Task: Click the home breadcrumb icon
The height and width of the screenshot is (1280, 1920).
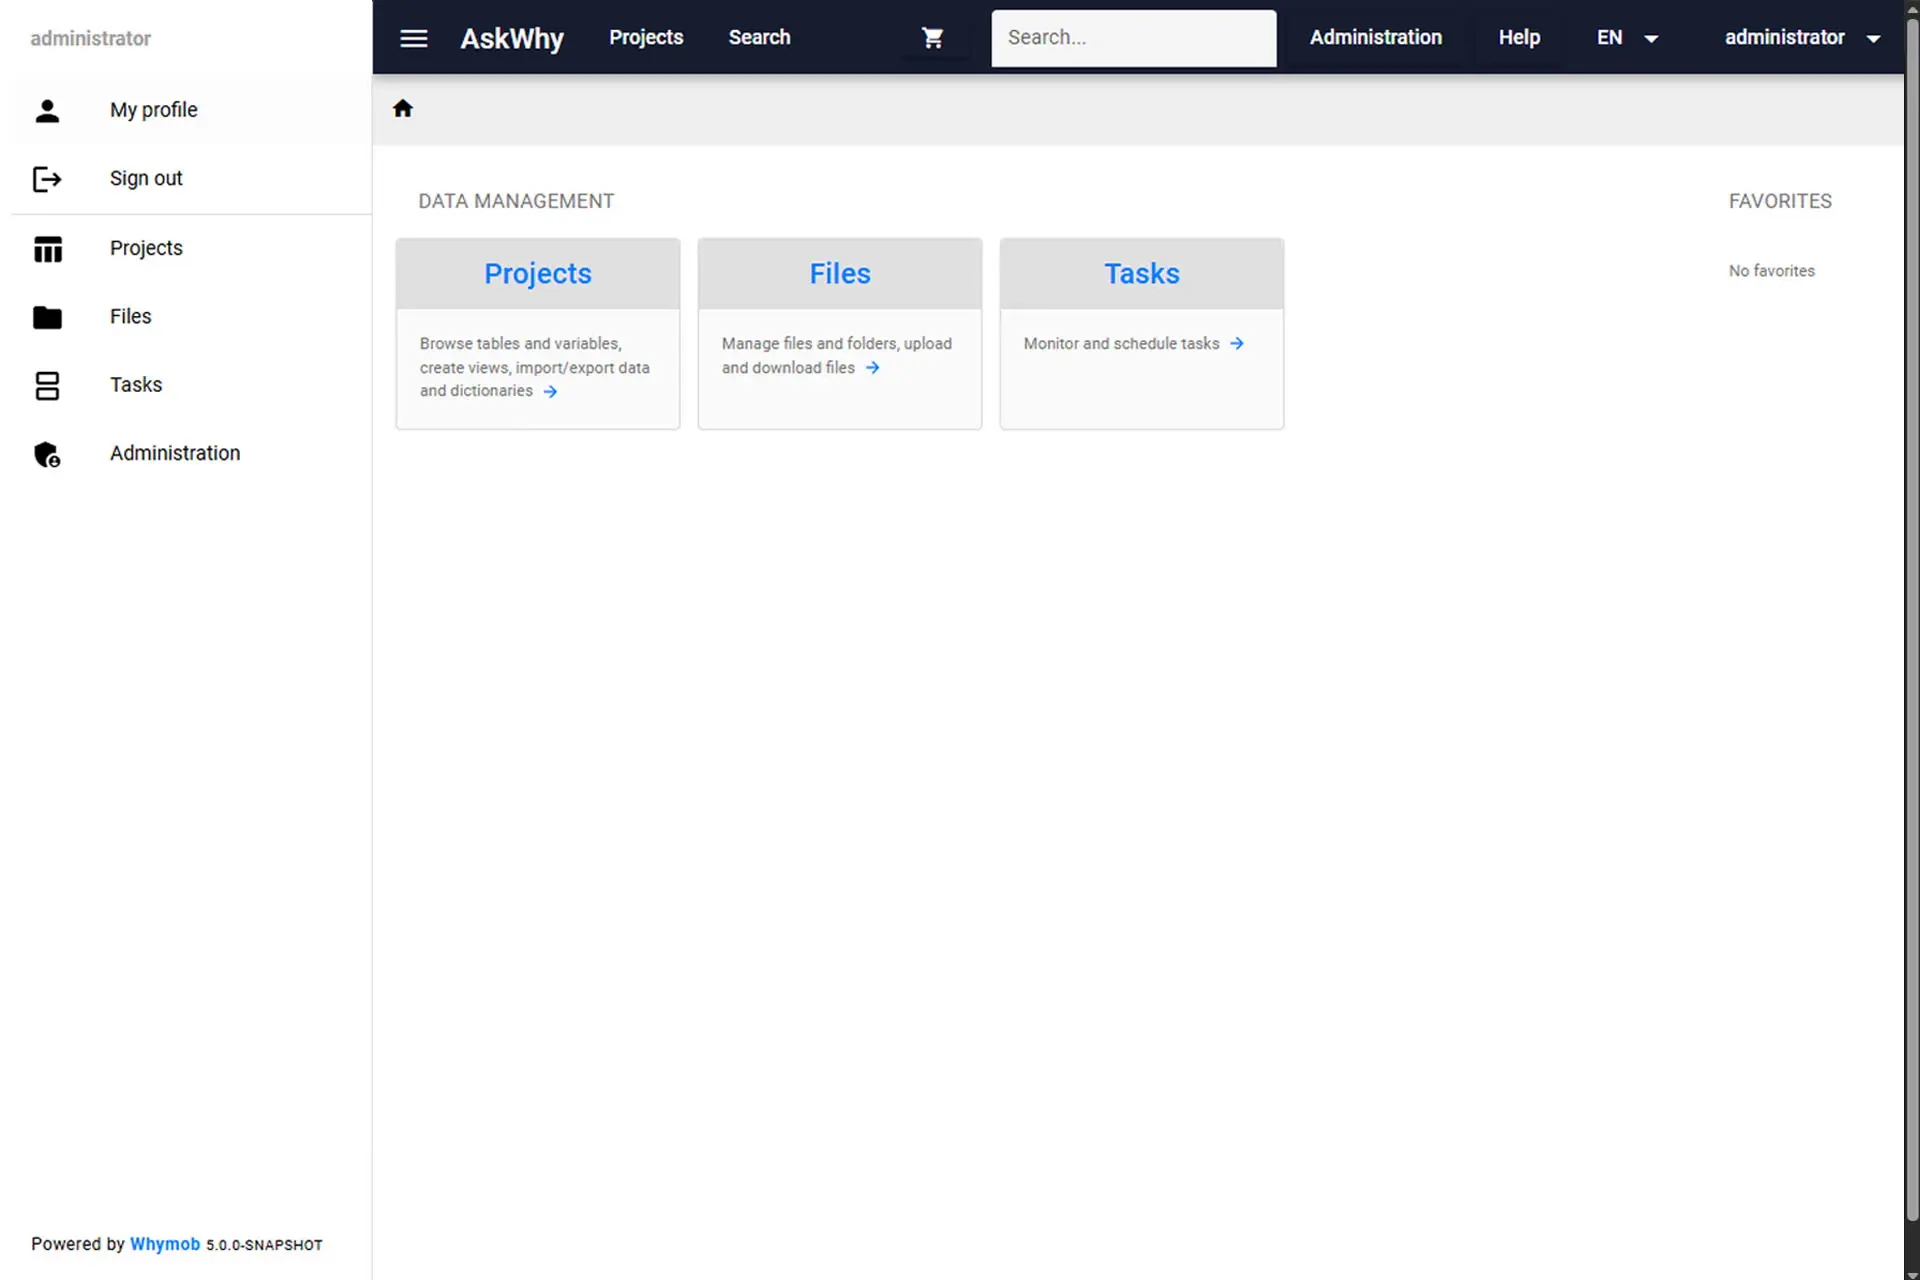Action: pos(403,108)
